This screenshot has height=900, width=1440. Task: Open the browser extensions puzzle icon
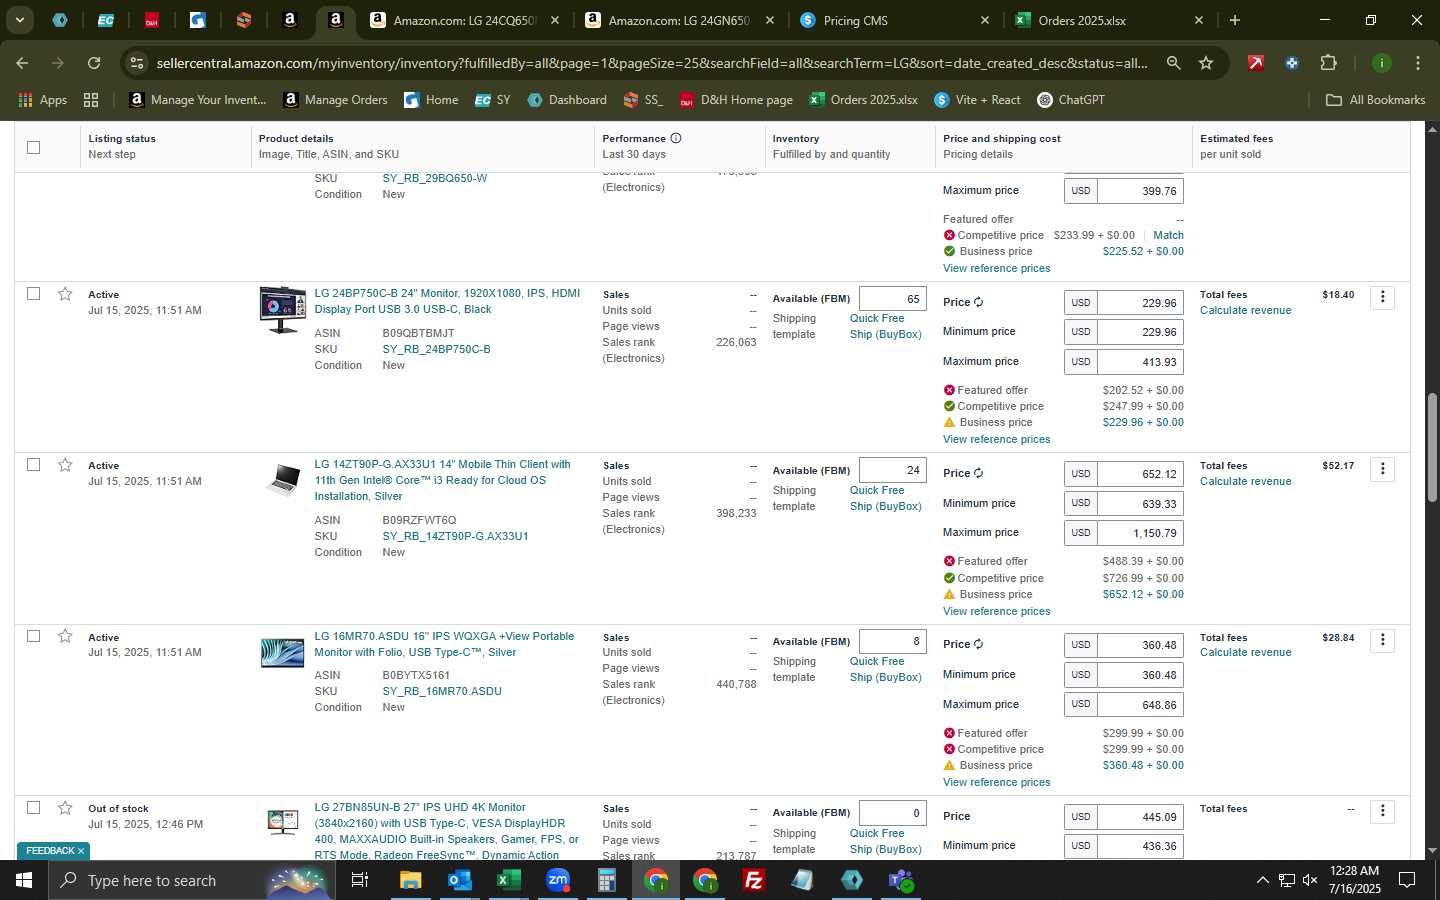(x=1328, y=63)
